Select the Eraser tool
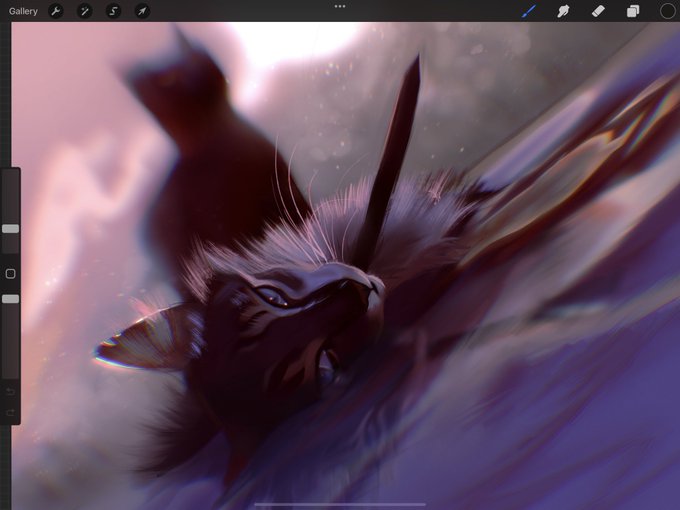The width and height of the screenshot is (680, 510). [598, 11]
